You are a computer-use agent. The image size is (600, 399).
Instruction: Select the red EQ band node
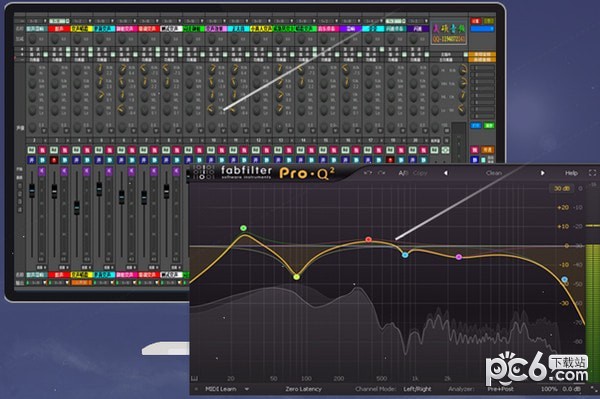[368, 239]
